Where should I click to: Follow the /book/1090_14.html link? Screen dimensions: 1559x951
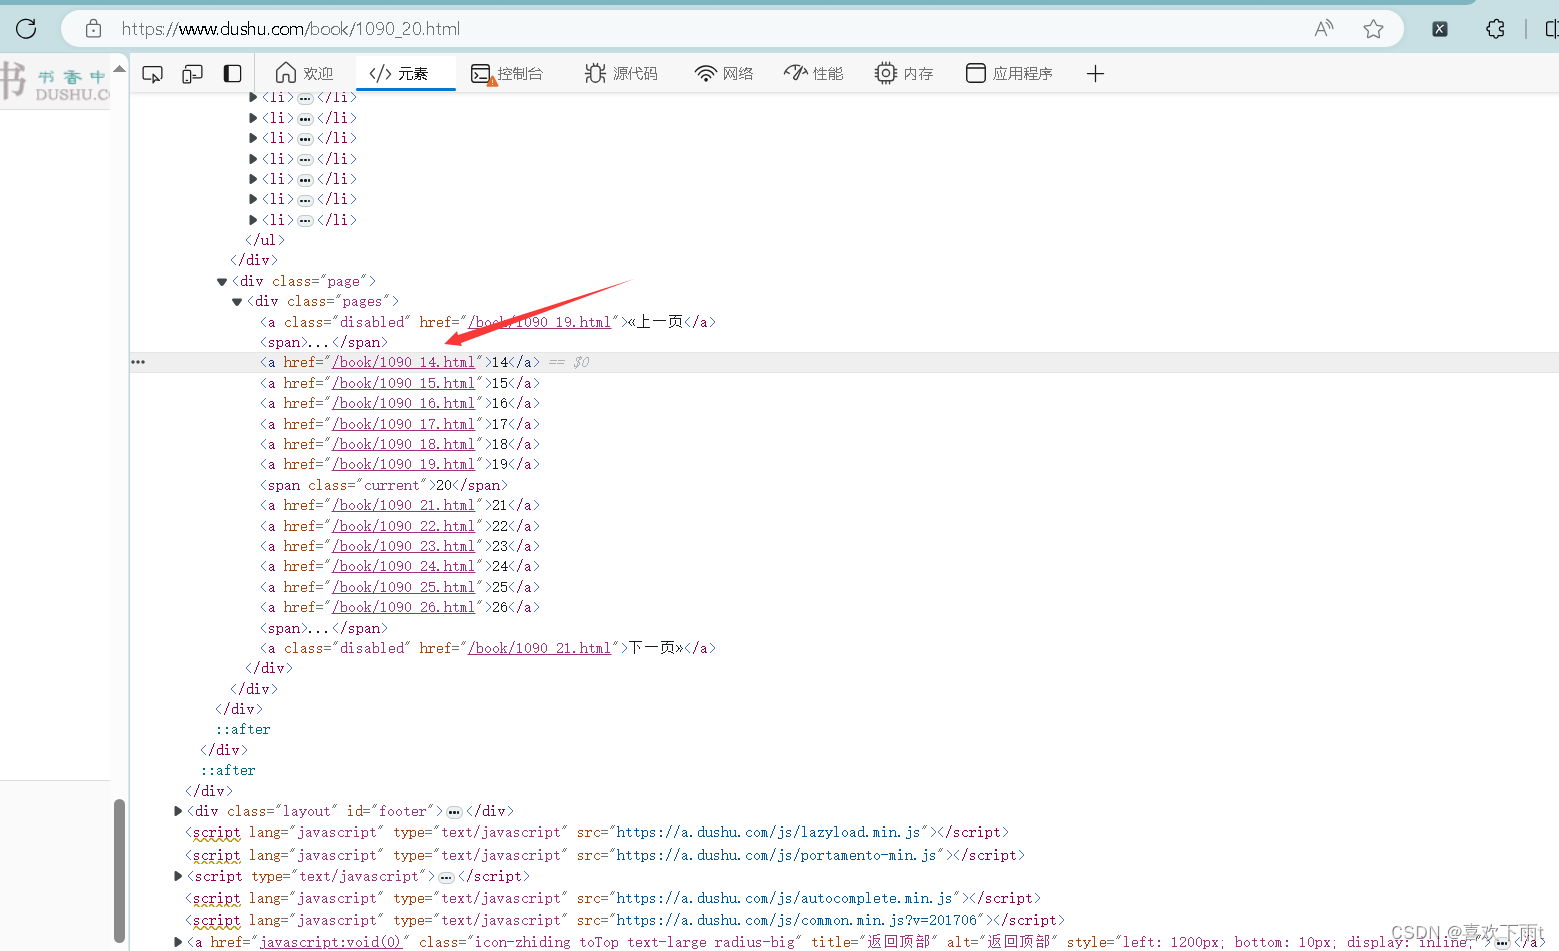pyautogui.click(x=404, y=362)
